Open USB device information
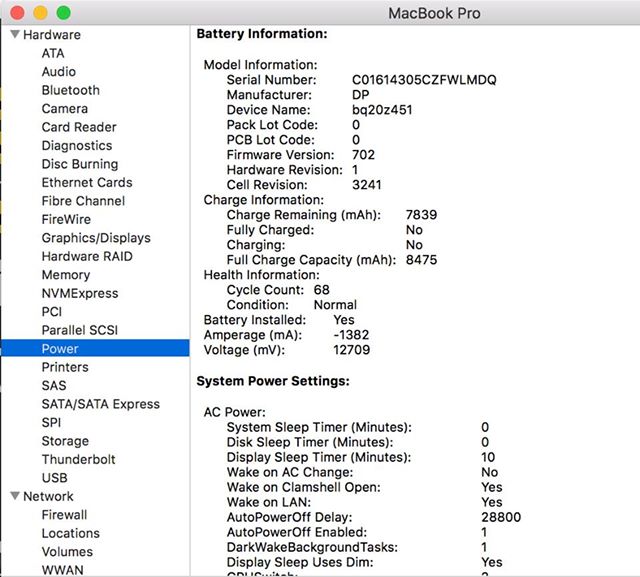This screenshot has height=577, width=640. (x=55, y=478)
